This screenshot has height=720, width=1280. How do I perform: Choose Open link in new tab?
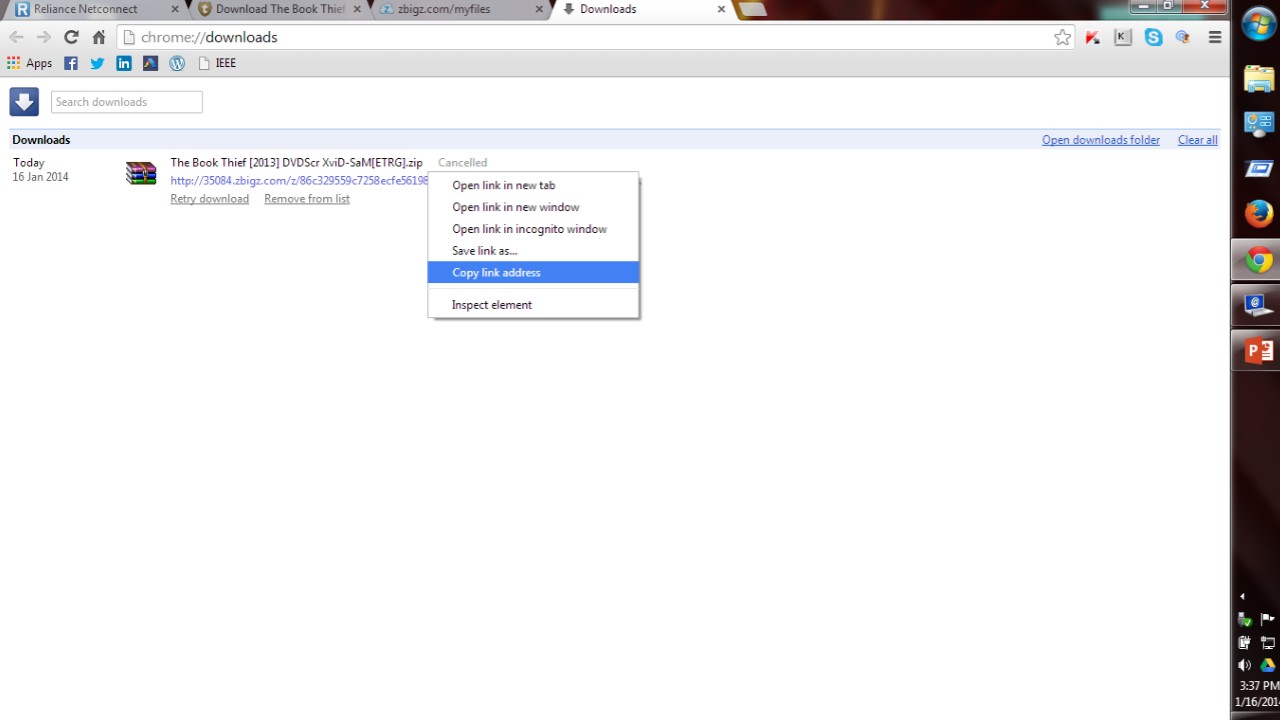(x=503, y=185)
